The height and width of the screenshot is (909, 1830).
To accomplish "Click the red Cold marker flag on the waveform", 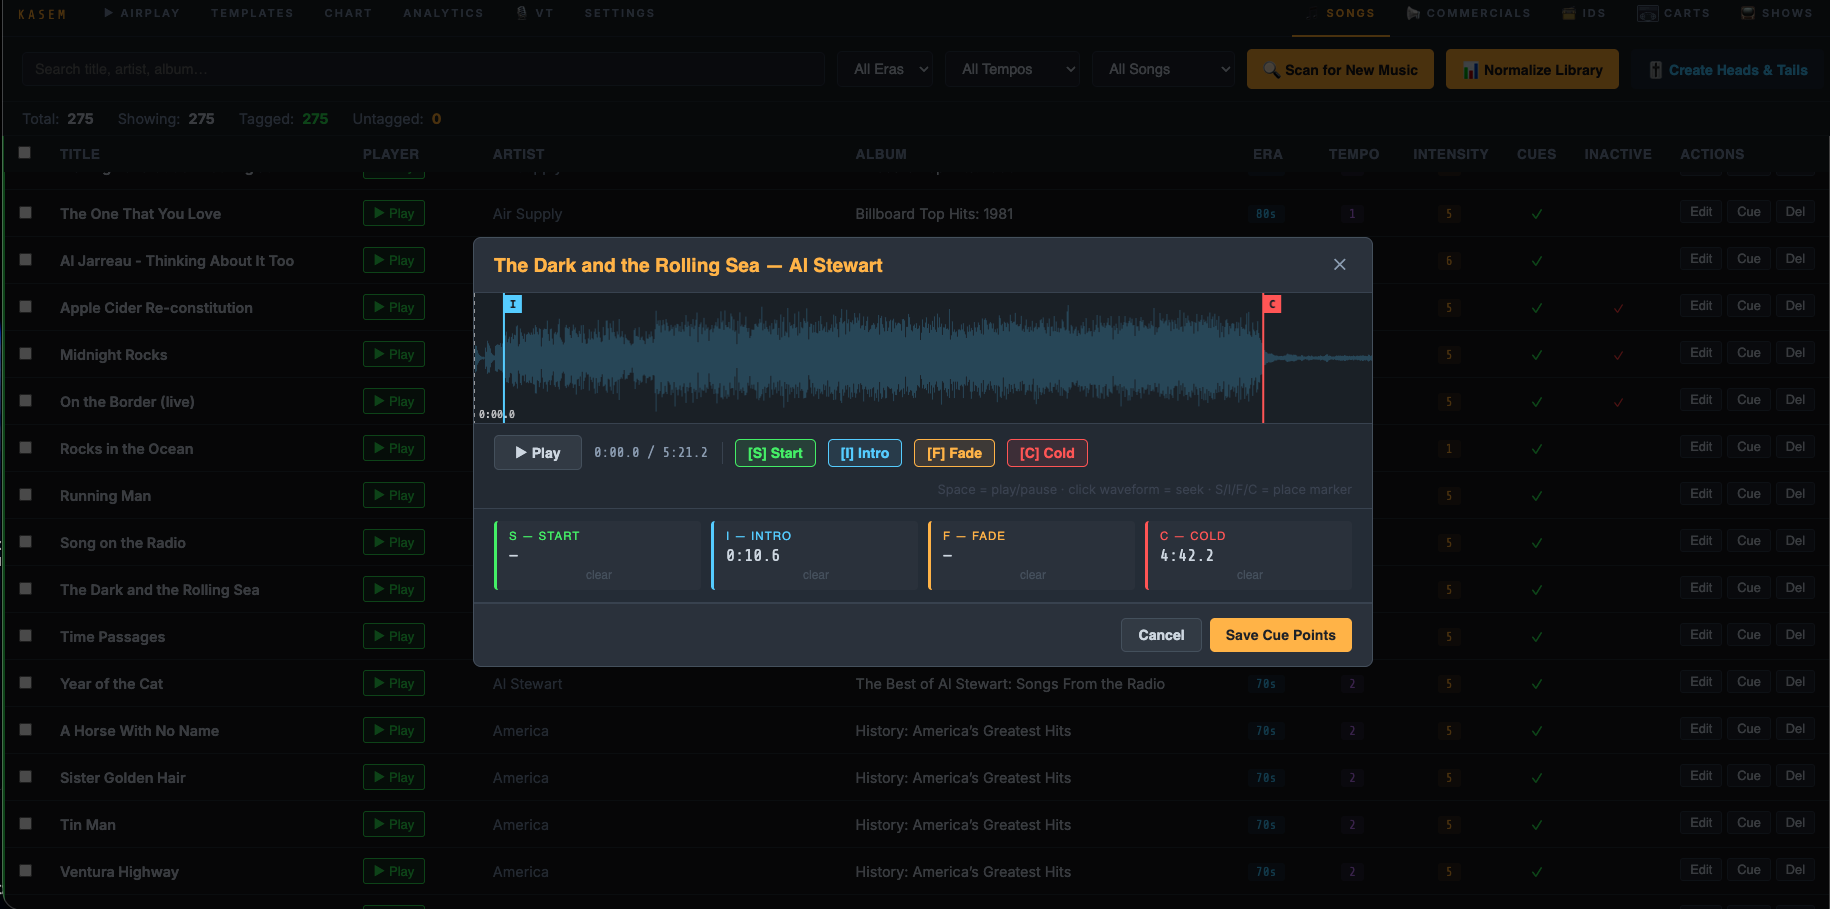I will [1272, 304].
